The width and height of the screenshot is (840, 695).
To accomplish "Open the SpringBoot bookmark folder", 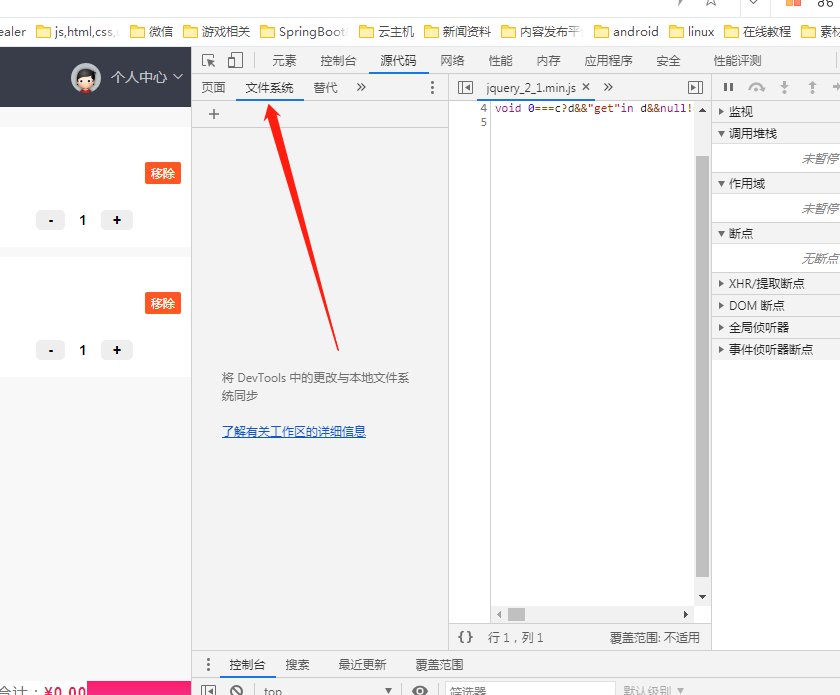I will coord(304,32).
